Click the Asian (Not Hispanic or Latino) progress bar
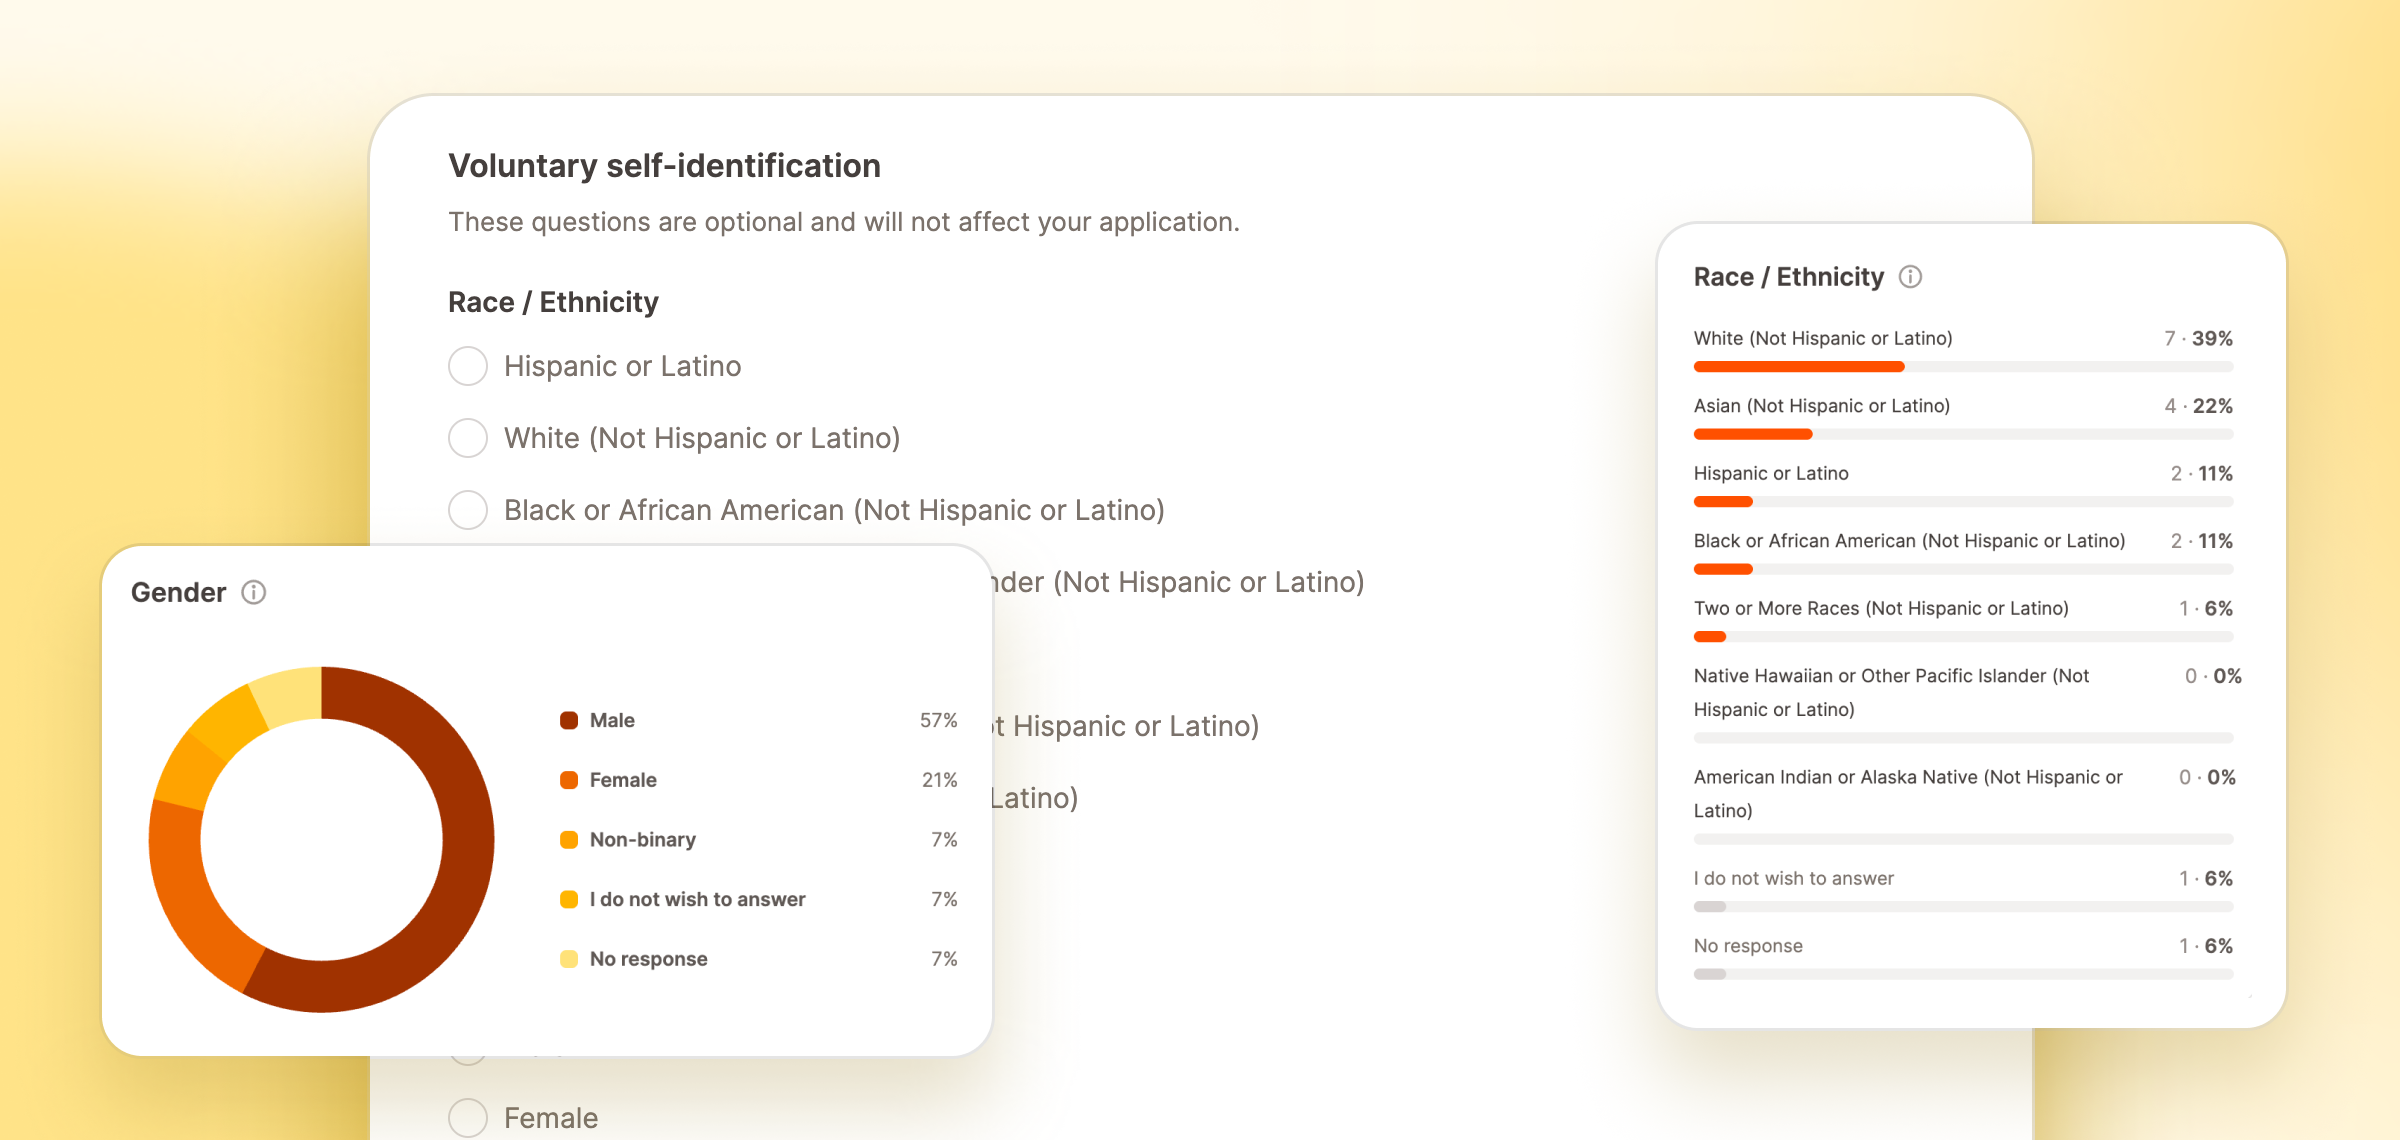 (1963, 434)
